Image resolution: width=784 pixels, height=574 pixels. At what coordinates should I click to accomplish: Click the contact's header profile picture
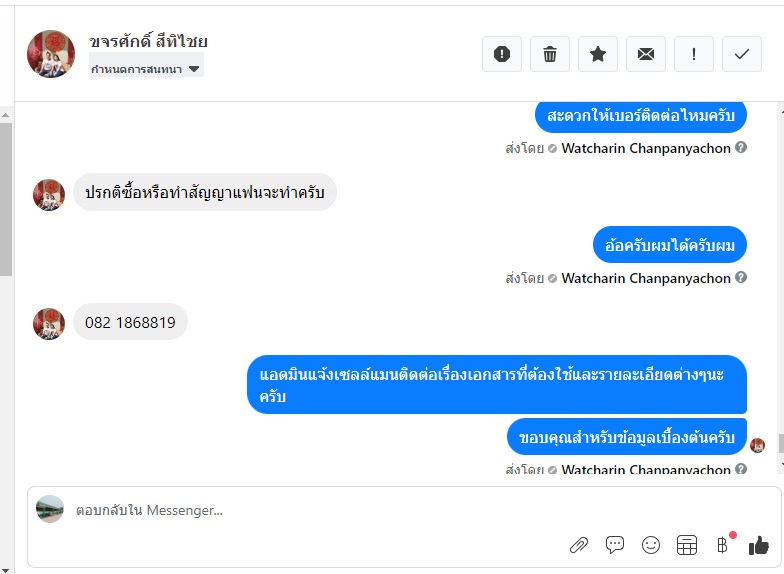click(51, 54)
